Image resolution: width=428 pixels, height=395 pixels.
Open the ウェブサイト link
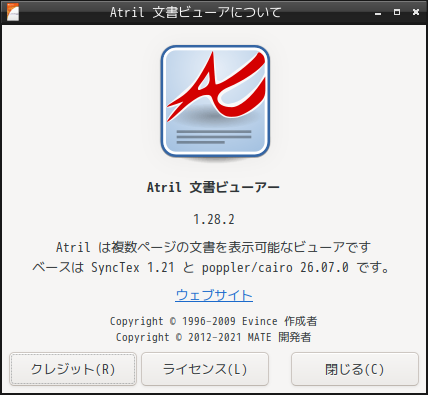(x=214, y=295)
